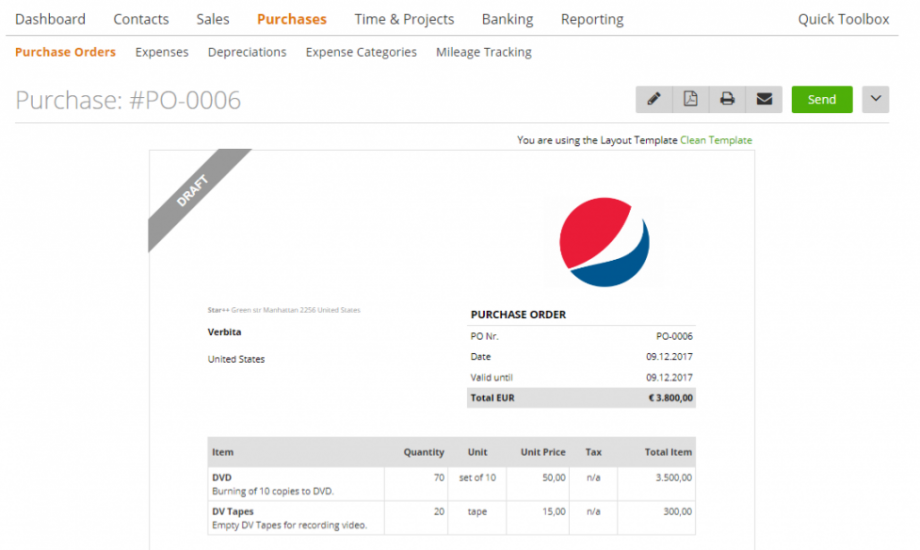Open the Quick Toolbox
This screenshot has width=920, height=550.
[843, 19]
